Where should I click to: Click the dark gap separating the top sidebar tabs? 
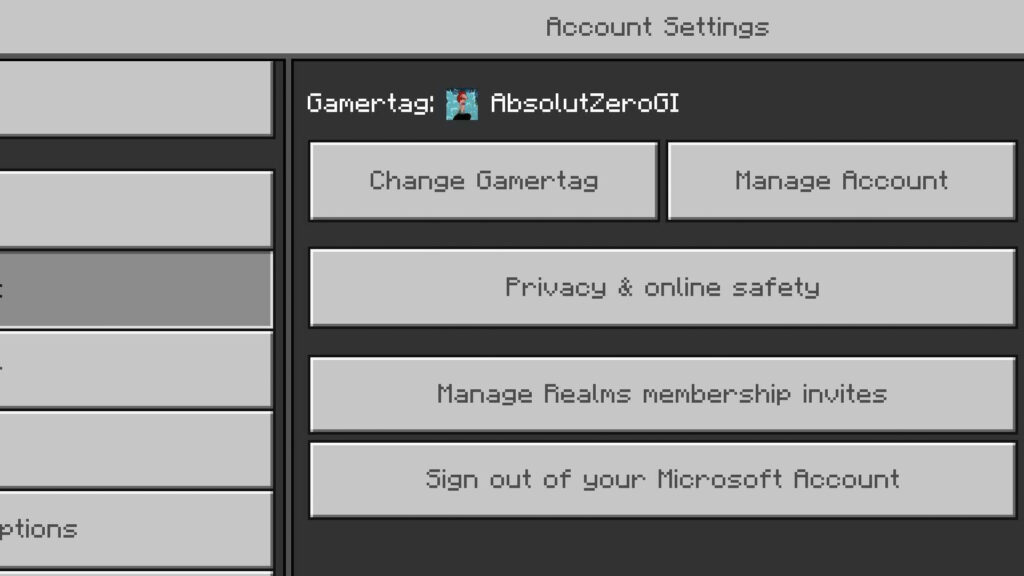pos(136,154)
